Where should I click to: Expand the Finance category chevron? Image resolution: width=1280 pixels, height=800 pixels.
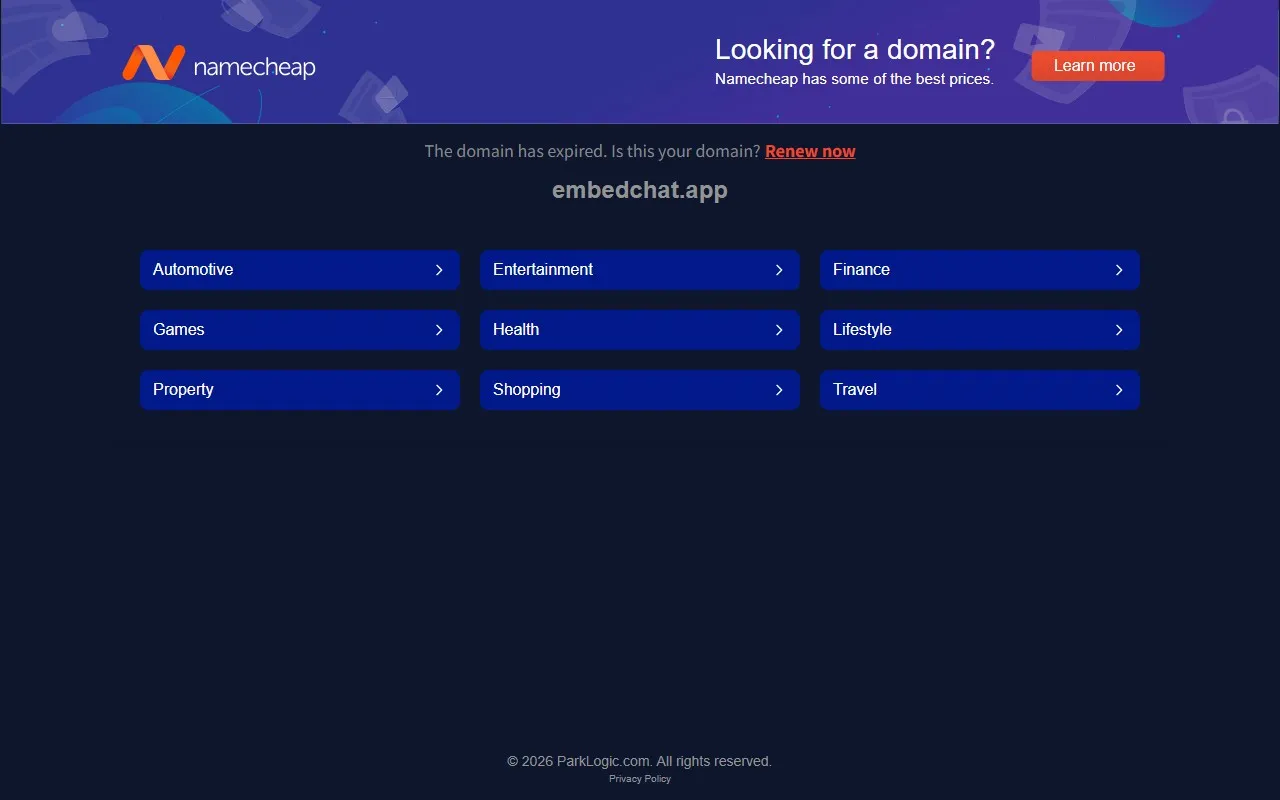[x=1118, y=269]
